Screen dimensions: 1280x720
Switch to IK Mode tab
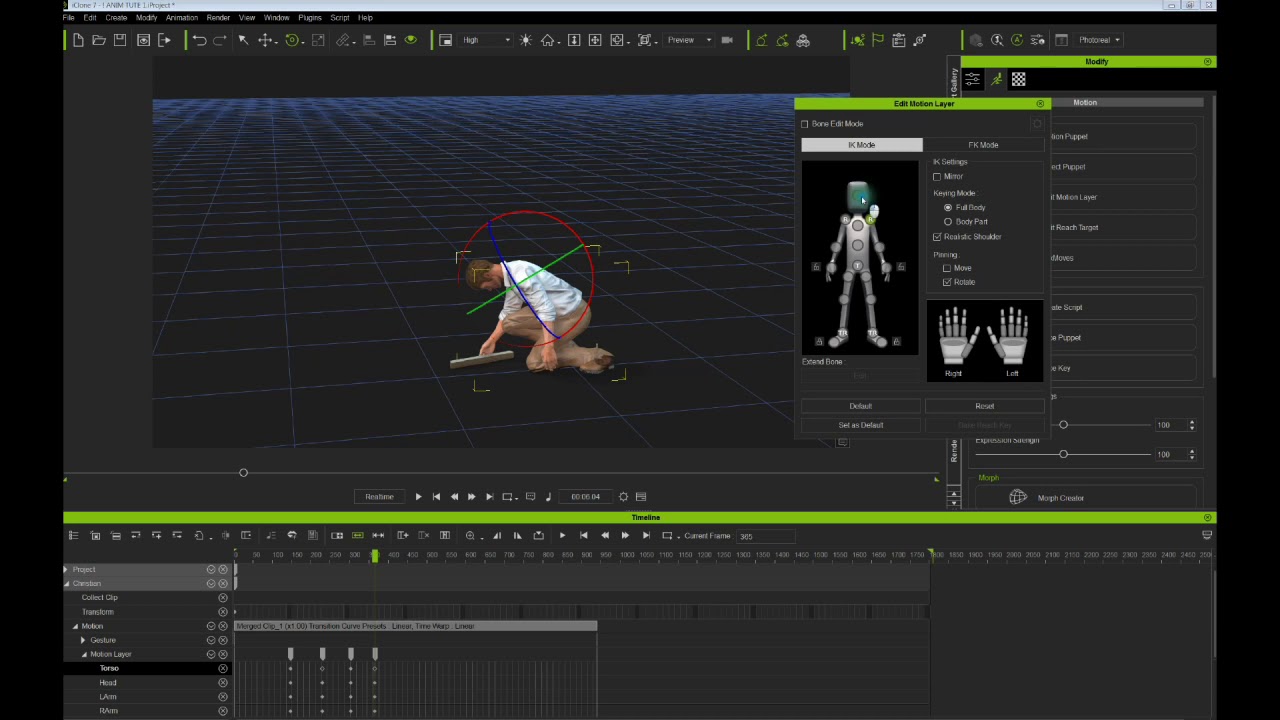tap(861, 145)
